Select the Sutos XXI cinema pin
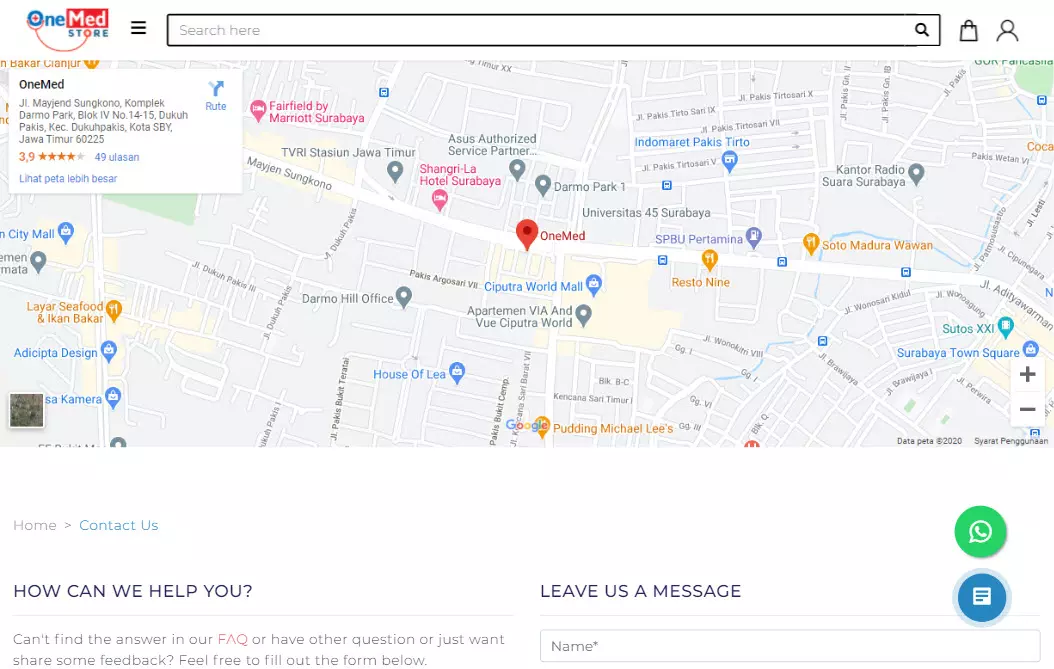This screenshot has width=1054, height=669. click(1006, 327)
